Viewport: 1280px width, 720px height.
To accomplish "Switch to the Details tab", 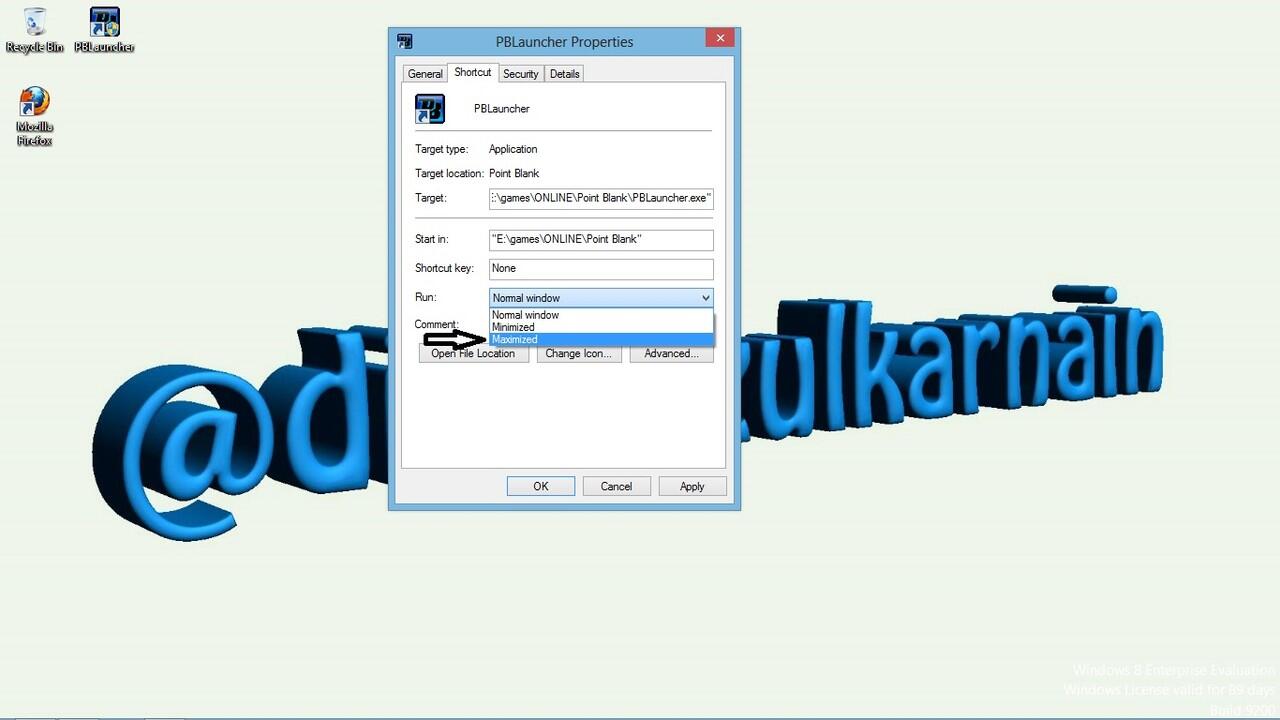I will 564,74.
